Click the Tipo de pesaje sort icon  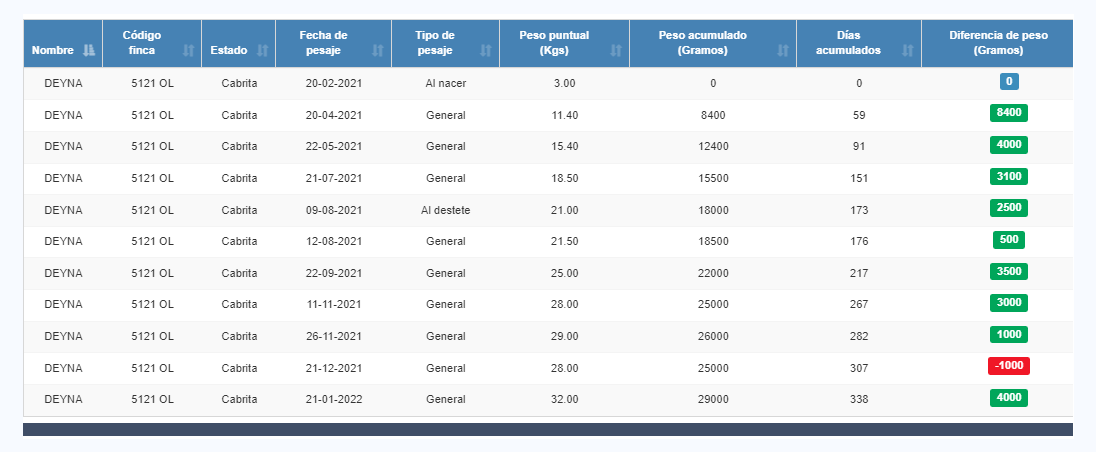[486, 50]
